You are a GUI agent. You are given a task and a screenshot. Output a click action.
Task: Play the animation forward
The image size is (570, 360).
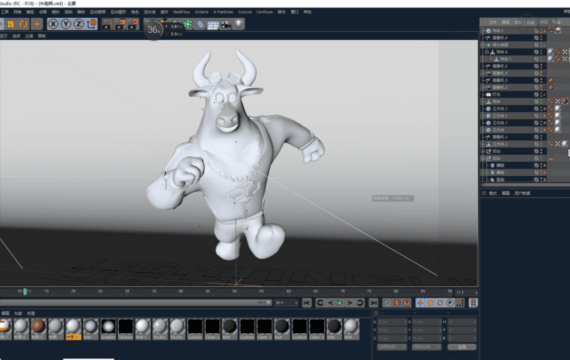[x=340, y=303]
